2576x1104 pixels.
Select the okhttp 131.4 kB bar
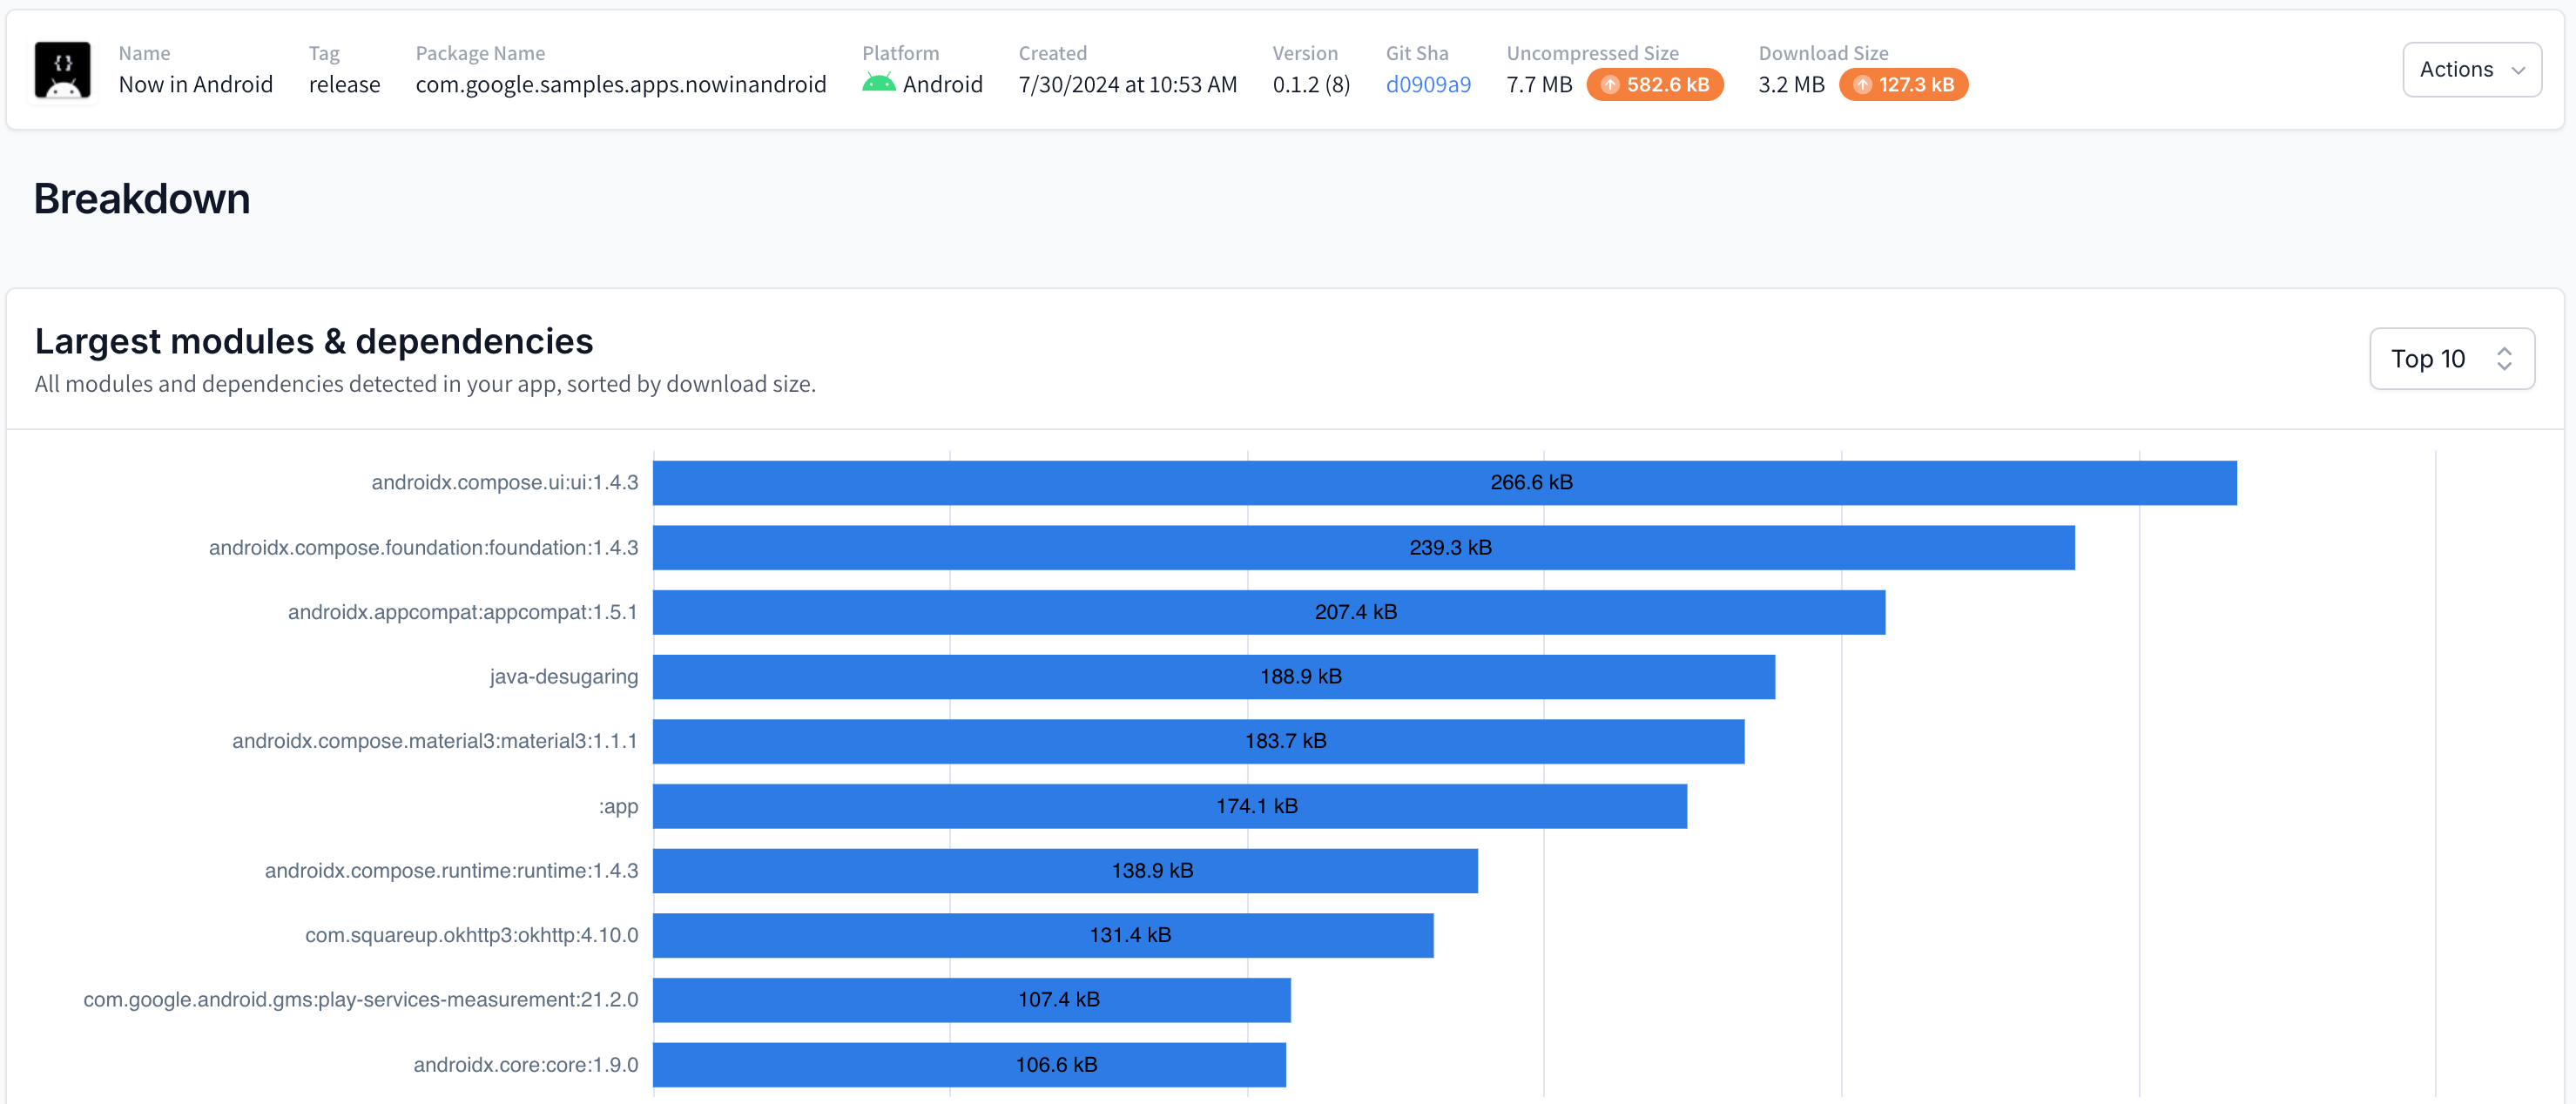[x=1042, y=935]
